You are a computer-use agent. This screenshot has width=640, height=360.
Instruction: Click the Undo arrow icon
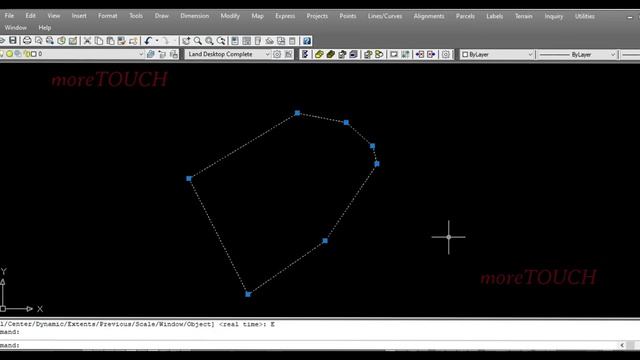[x=148, y=40]
